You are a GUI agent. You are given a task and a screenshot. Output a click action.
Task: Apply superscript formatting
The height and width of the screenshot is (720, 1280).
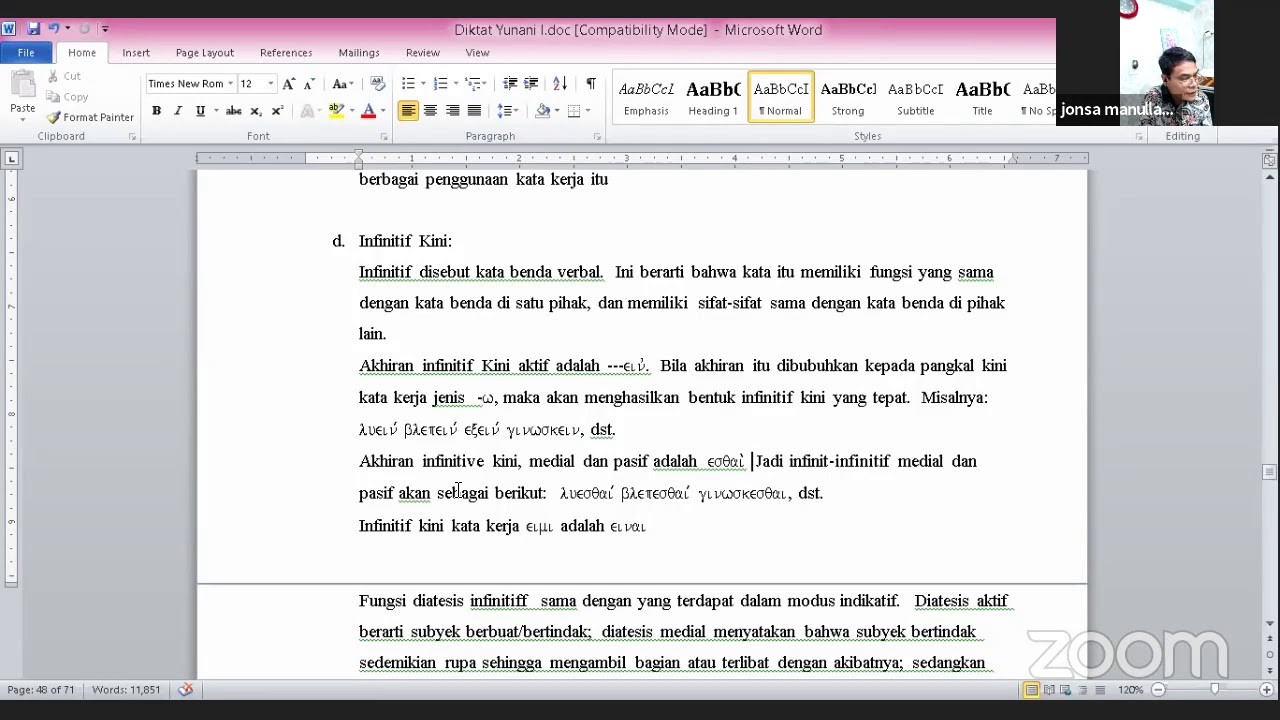[277, 111]
